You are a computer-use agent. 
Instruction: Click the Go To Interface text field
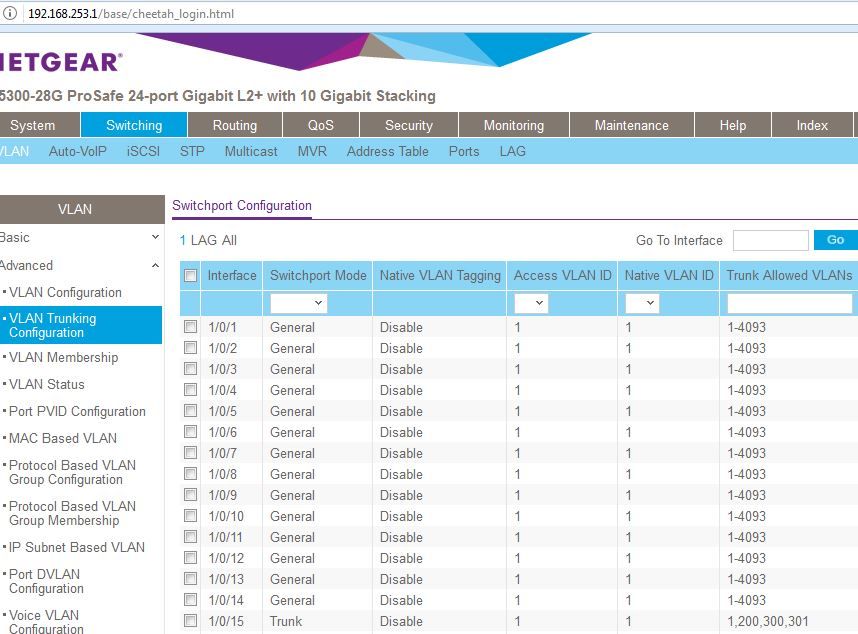(x=770, y=241)
